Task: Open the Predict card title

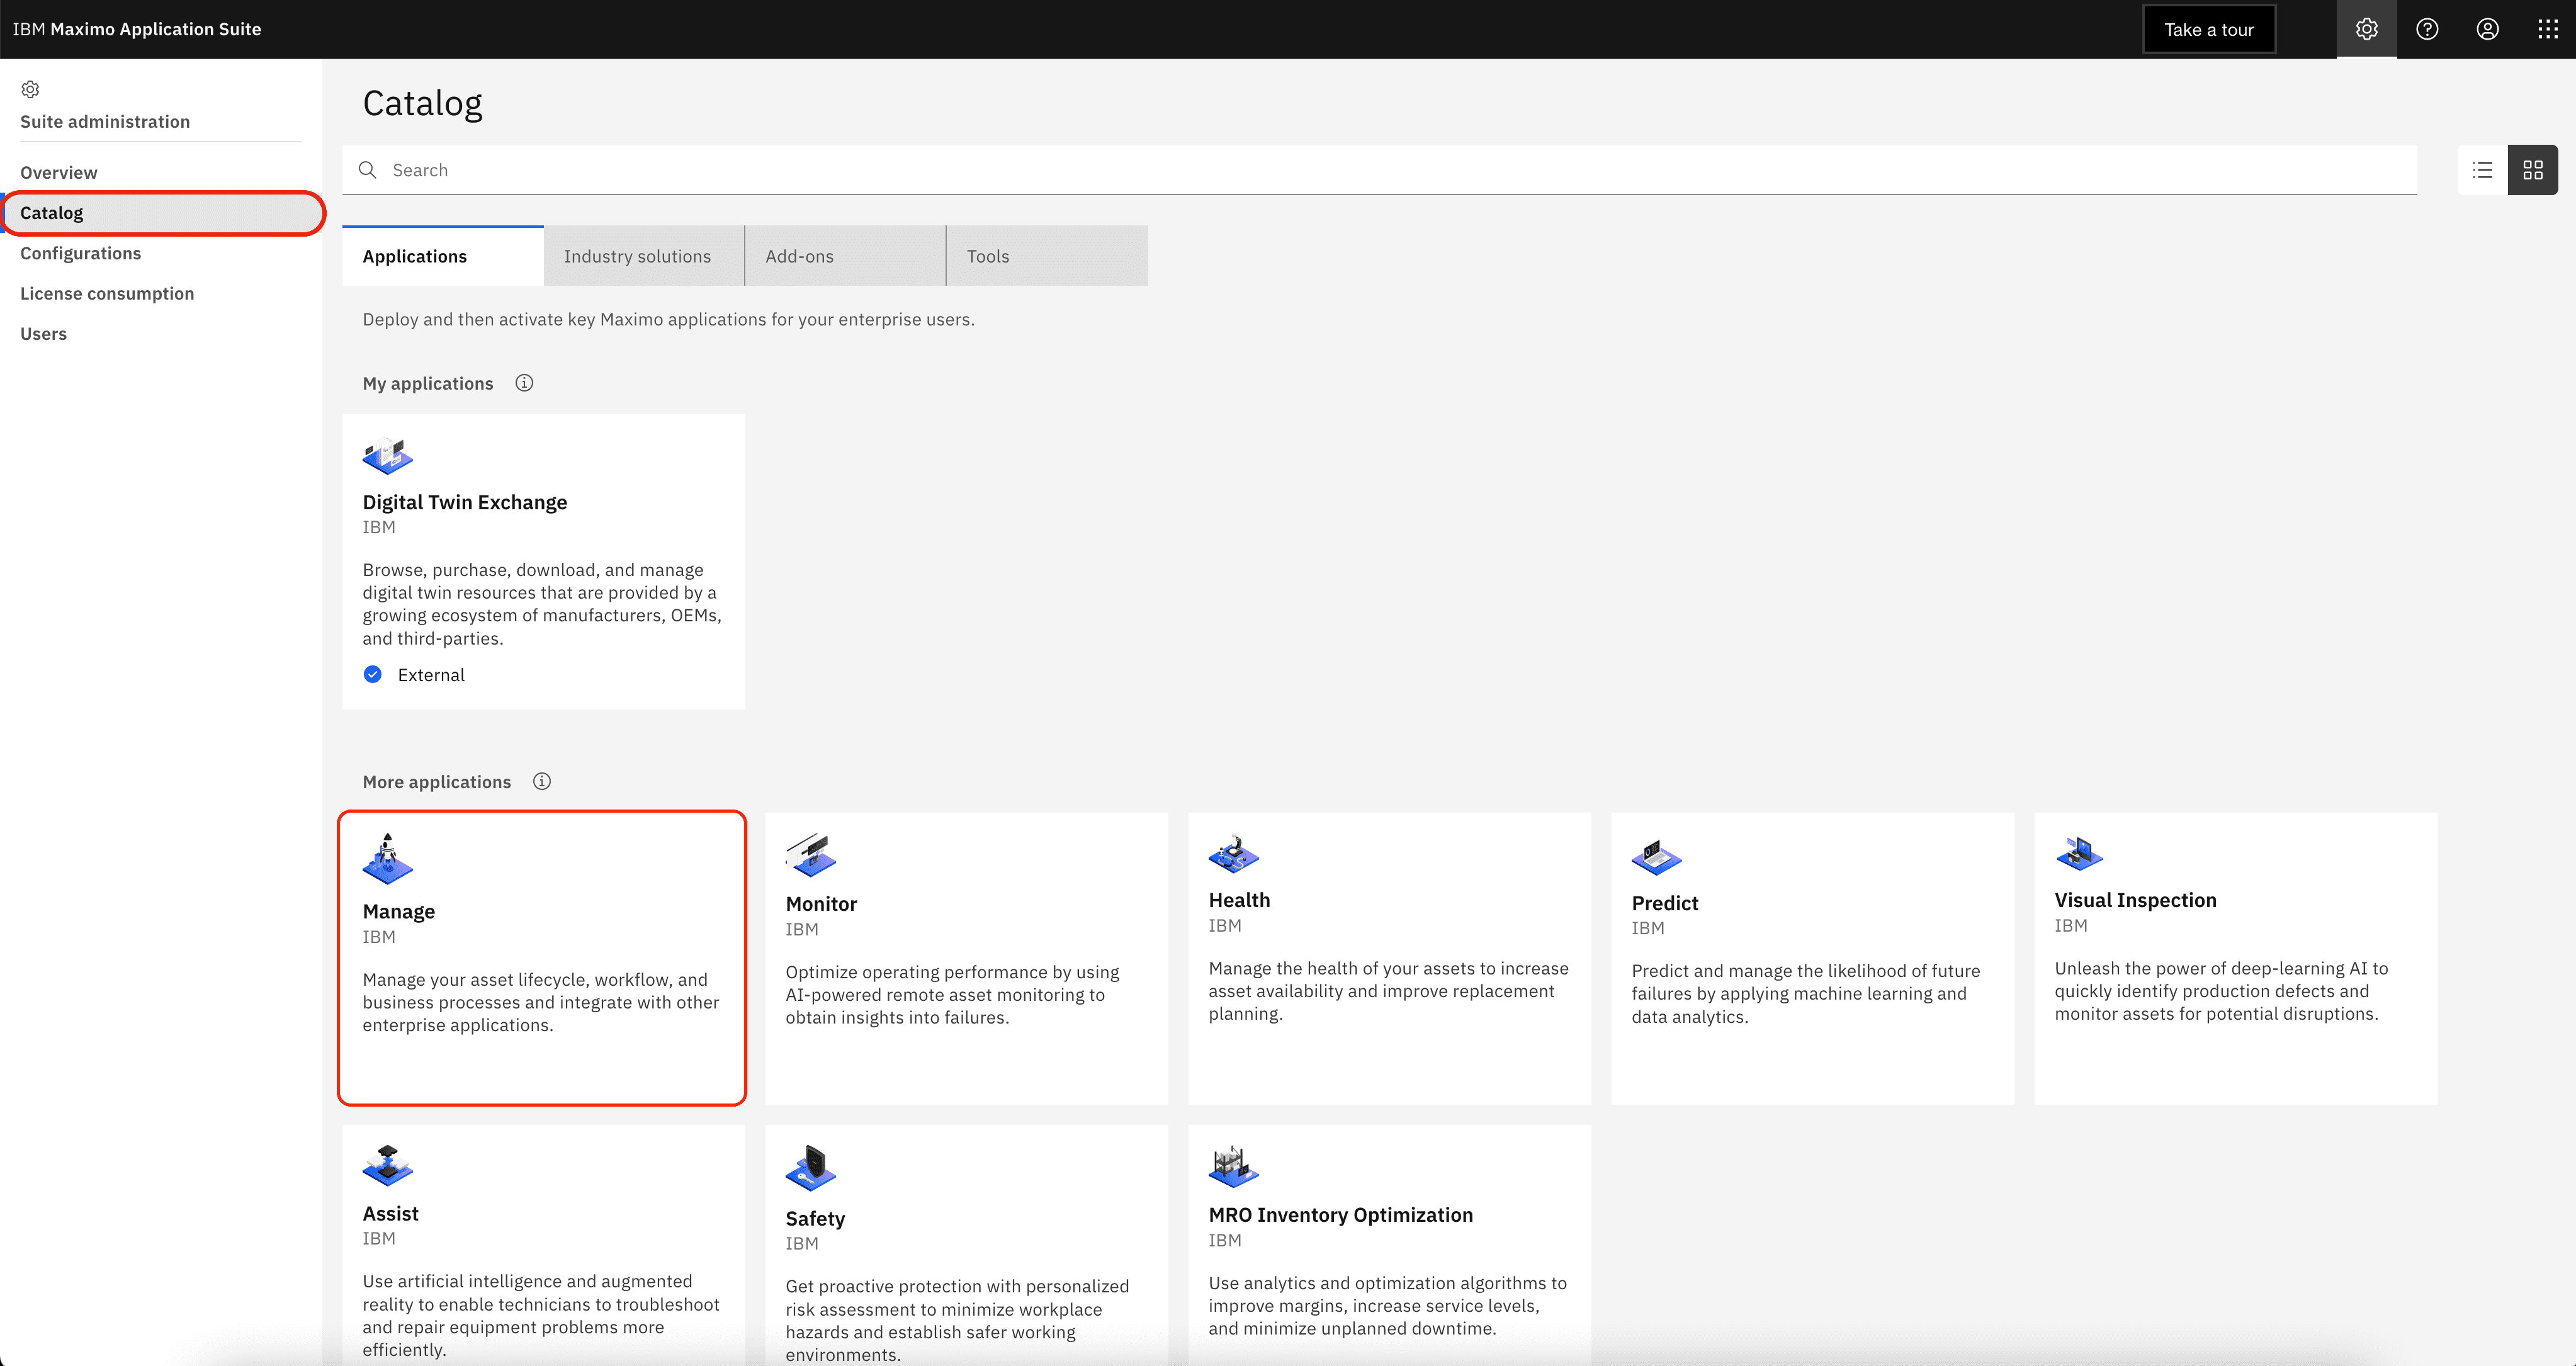Action: (x=1665, y=903)
